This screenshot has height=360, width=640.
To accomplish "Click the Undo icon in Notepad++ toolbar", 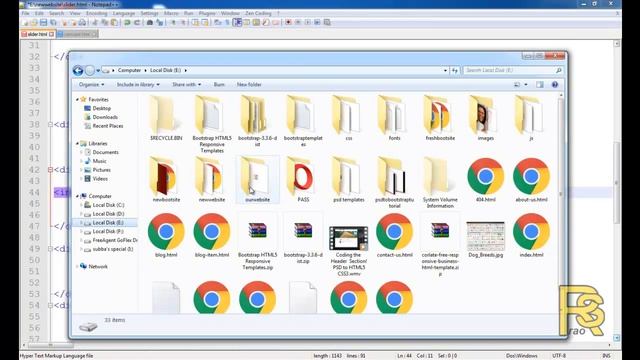I will tap(127, 22).
